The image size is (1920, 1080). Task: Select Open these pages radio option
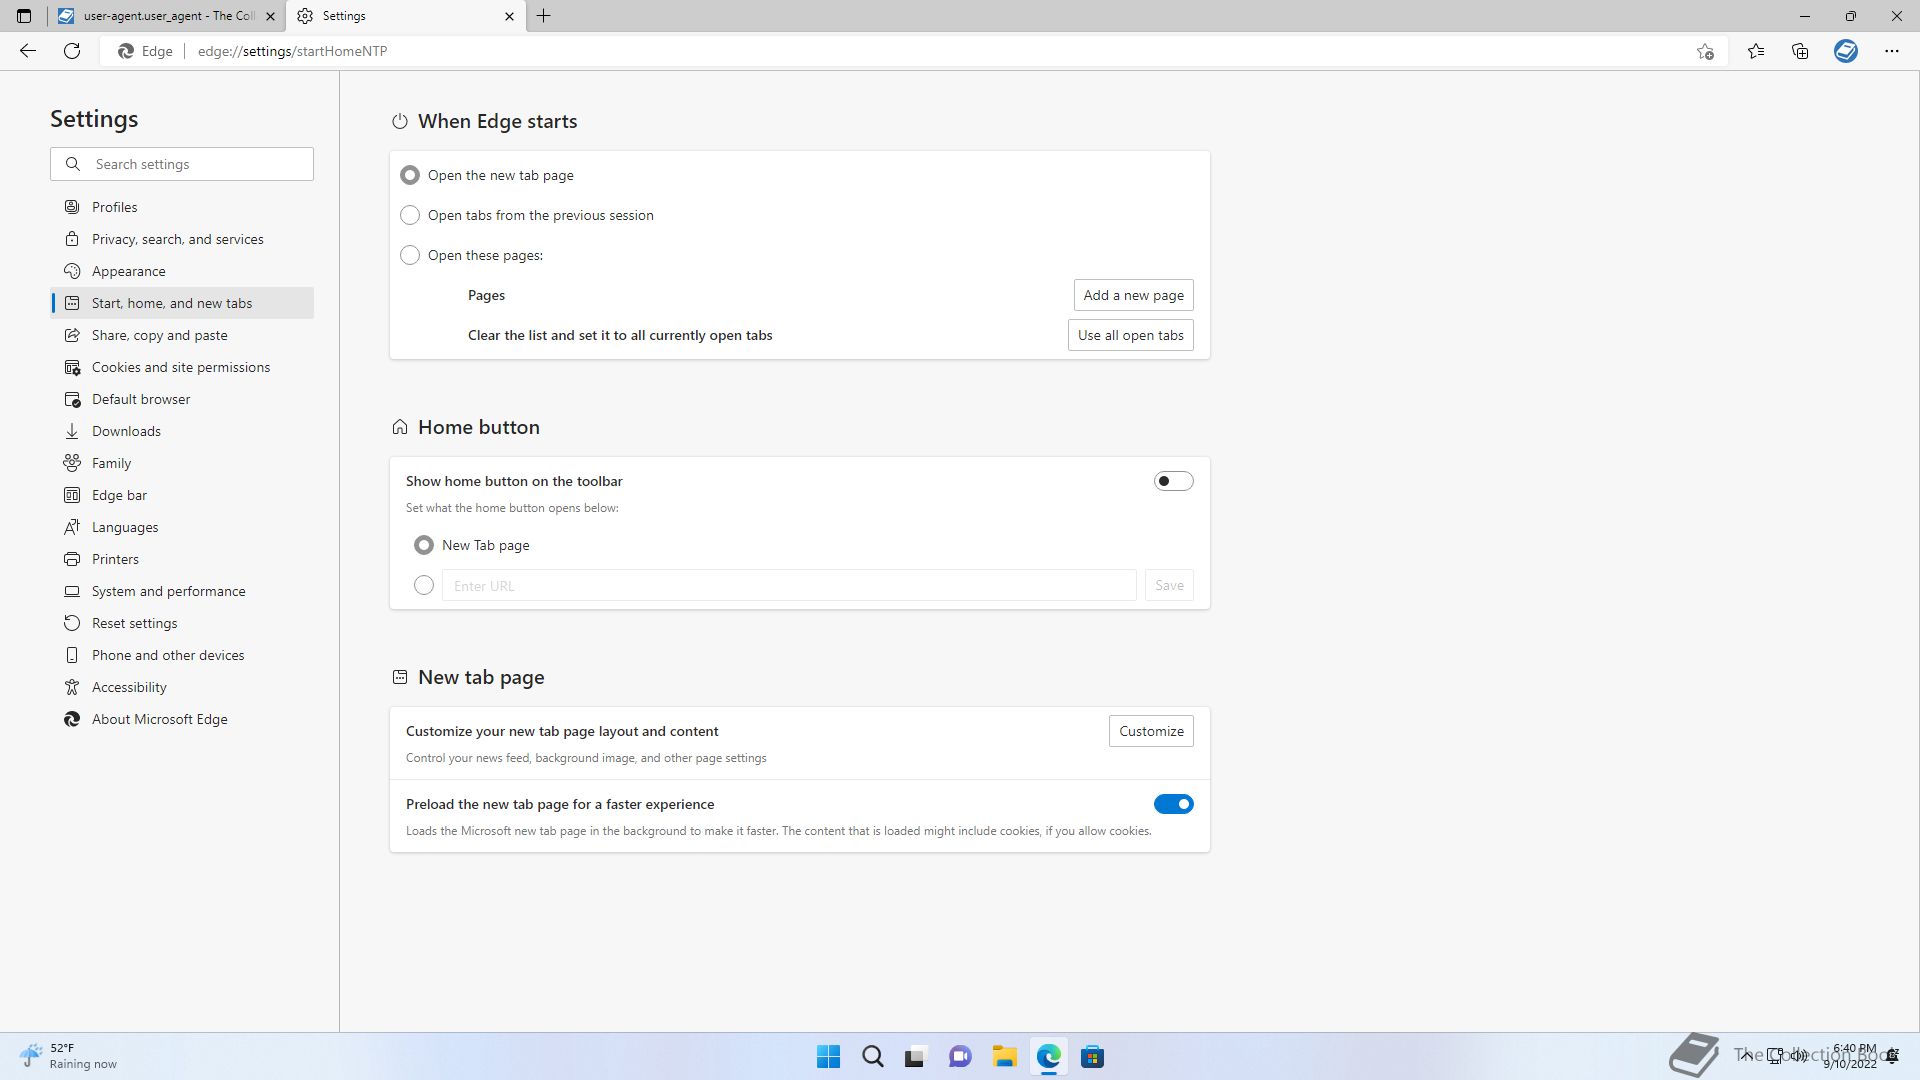pyautogui.click(x=410, y=255)
